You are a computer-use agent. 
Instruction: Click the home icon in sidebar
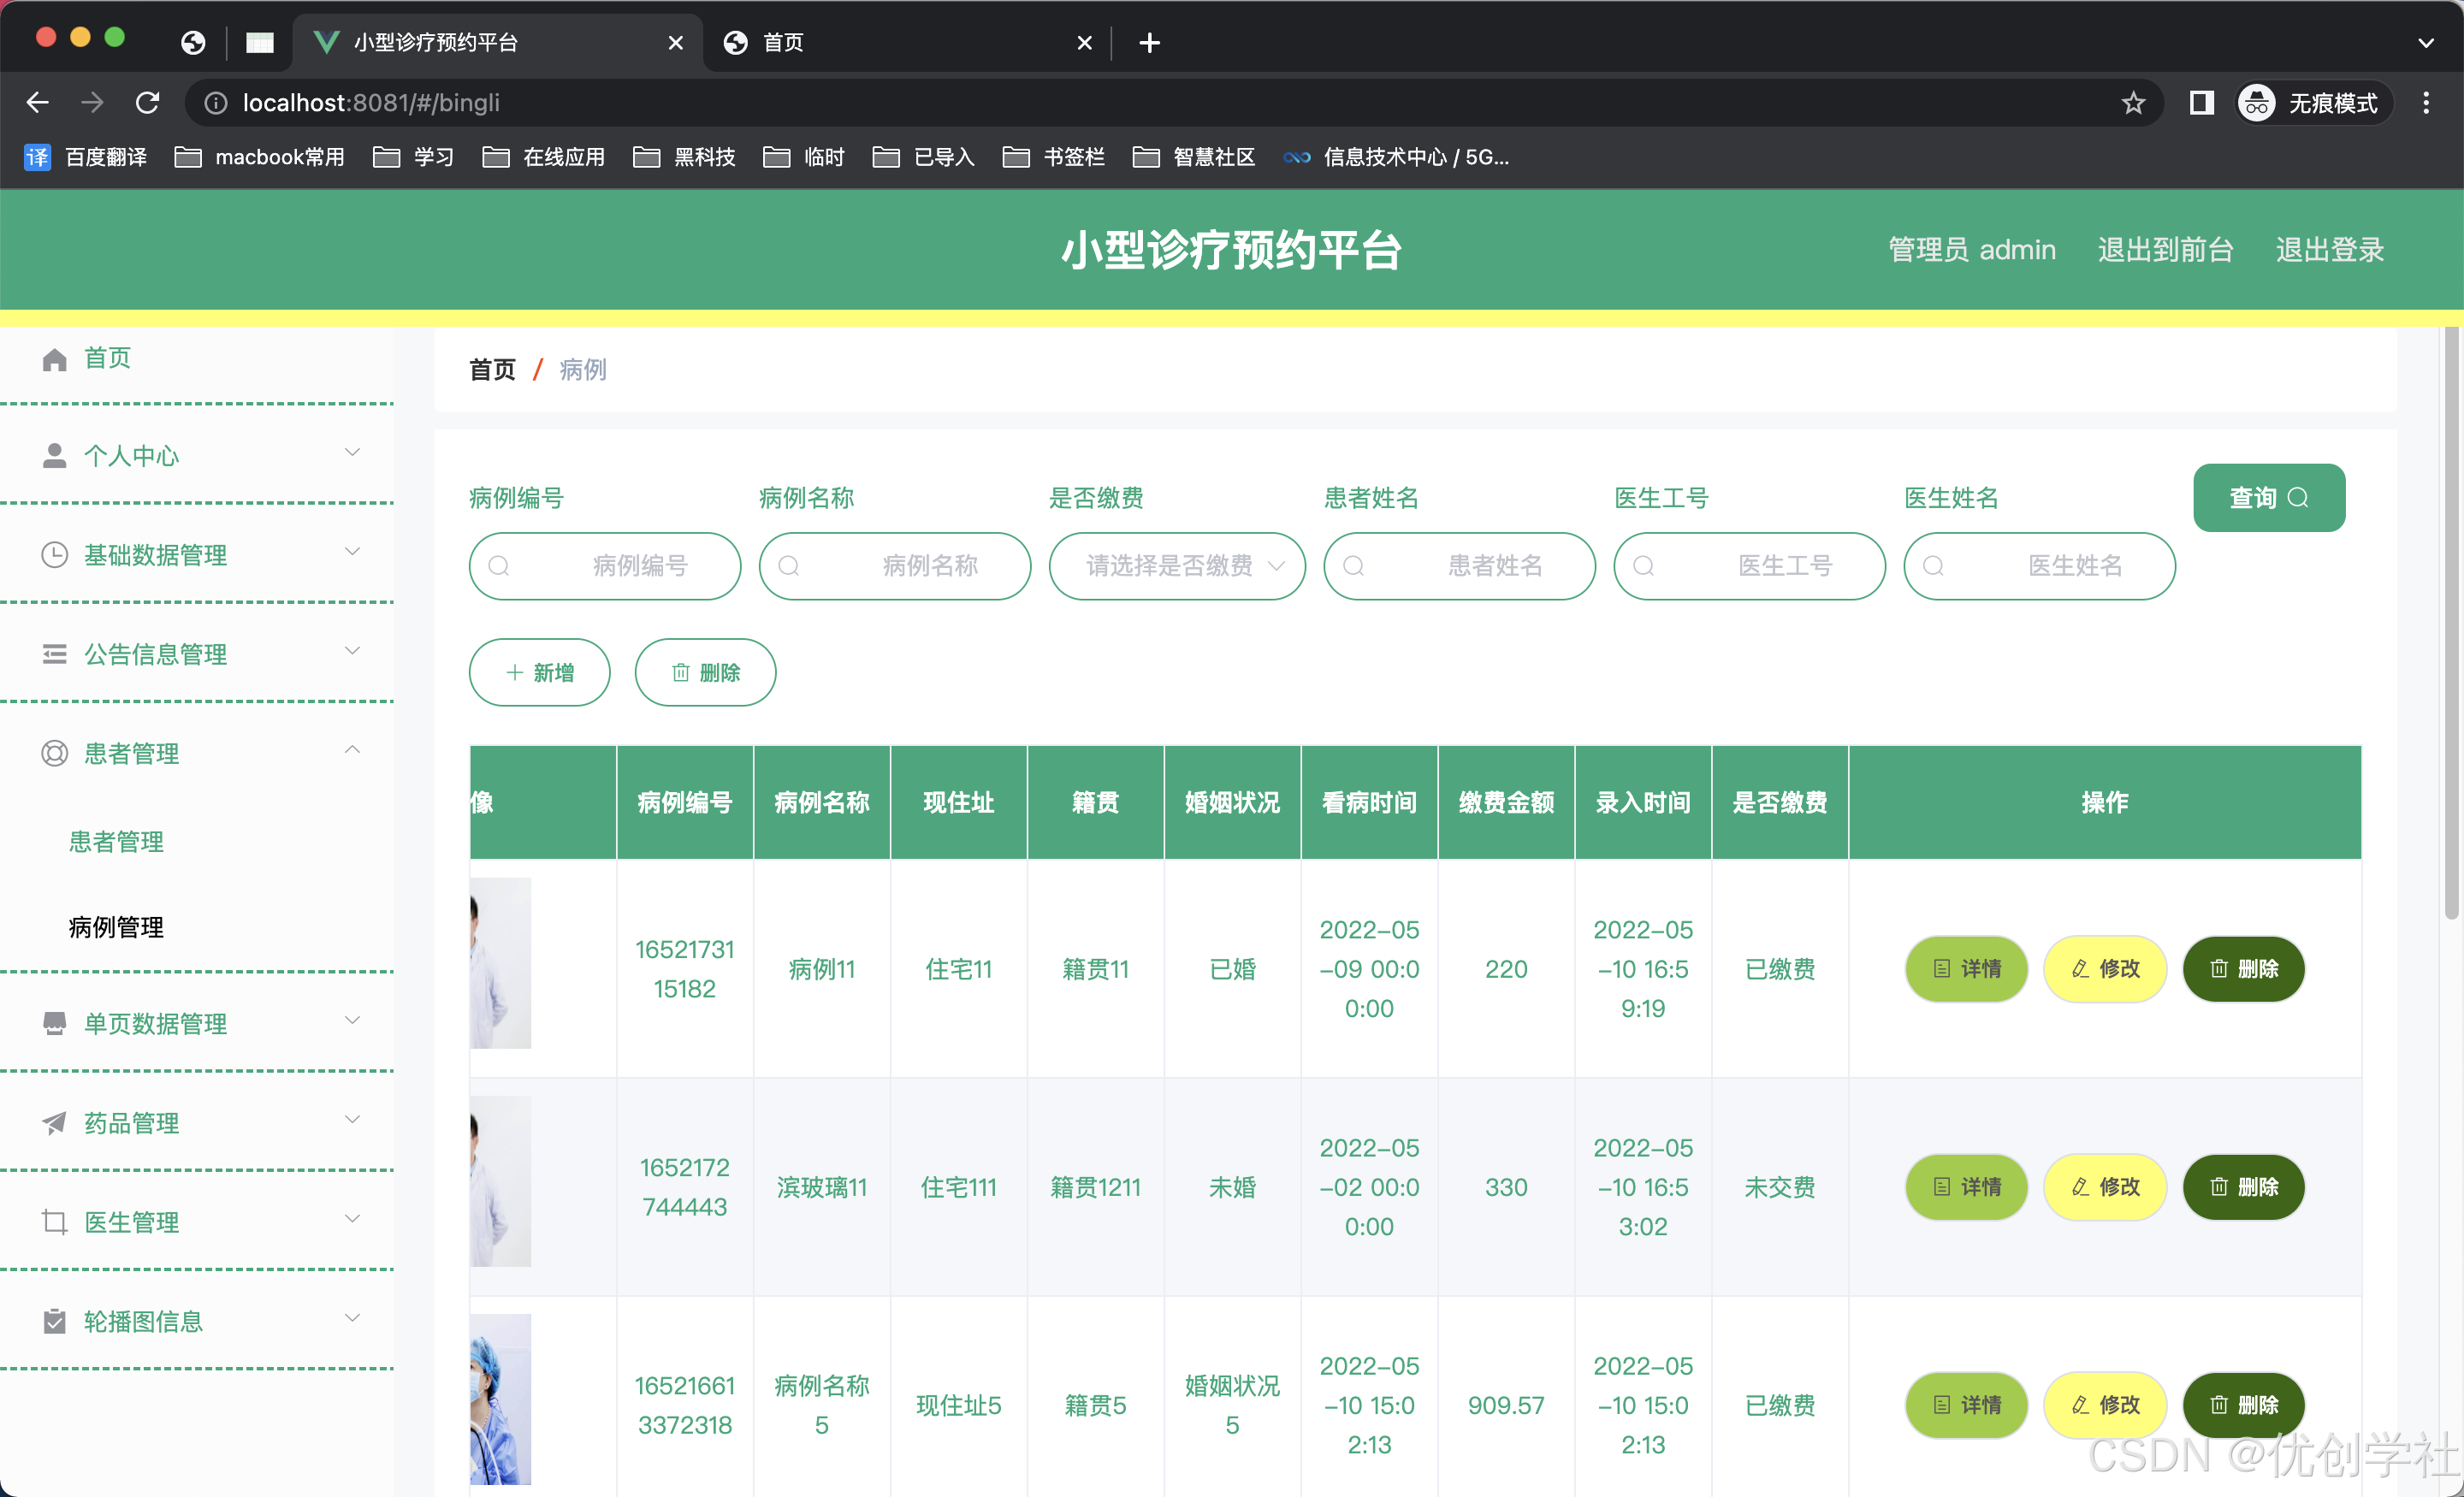(x=54, y=359)
